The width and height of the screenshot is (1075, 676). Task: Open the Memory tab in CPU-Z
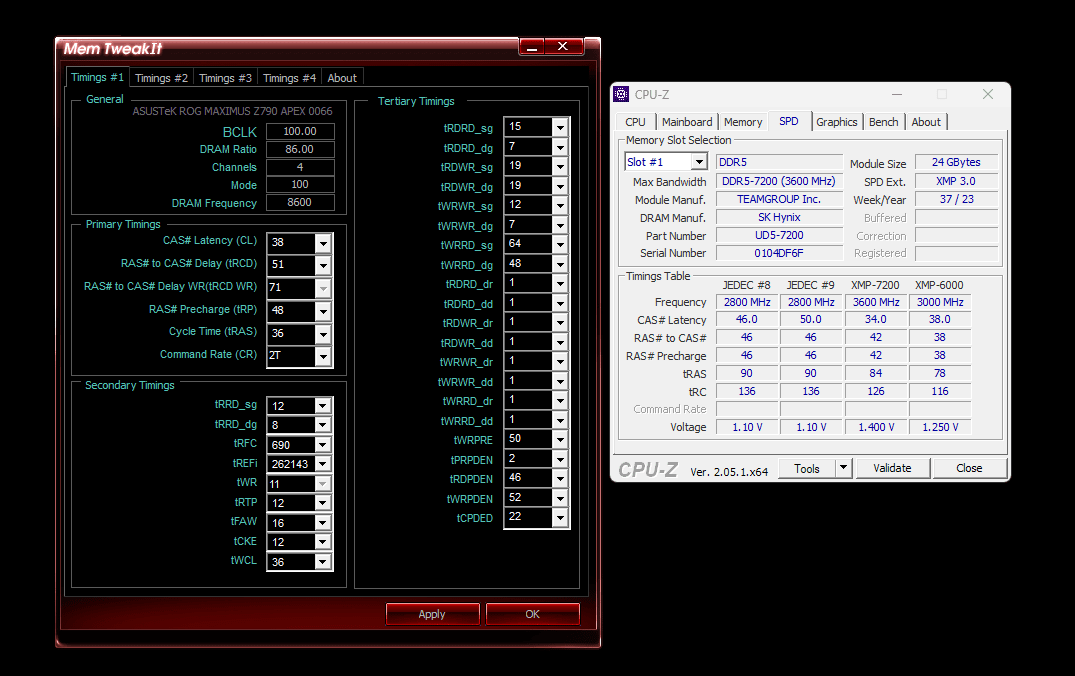(x=743, y=122)
